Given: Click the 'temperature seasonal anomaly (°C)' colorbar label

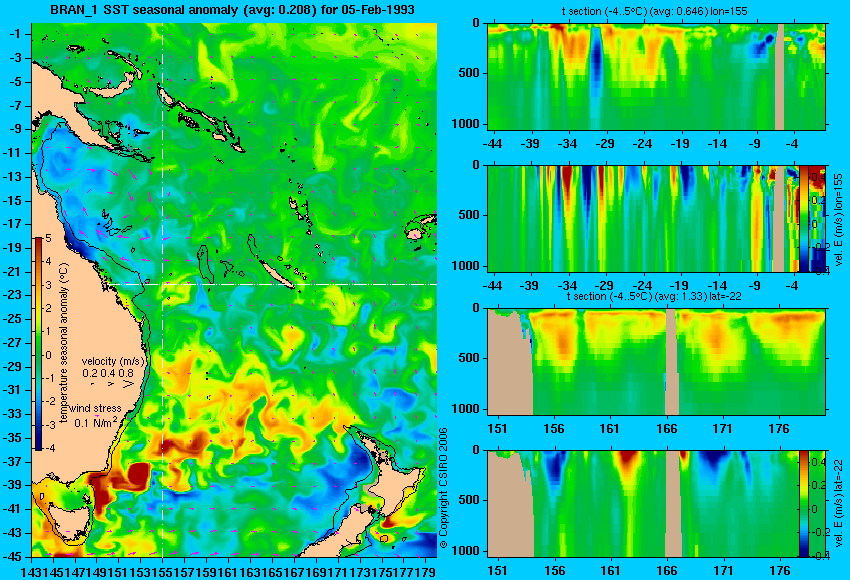Looking at the screenshot, I should point(63,344).
